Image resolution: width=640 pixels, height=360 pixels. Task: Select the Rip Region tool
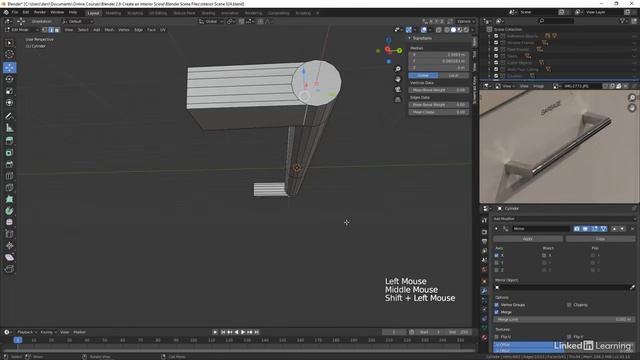(x=9, y=269)
